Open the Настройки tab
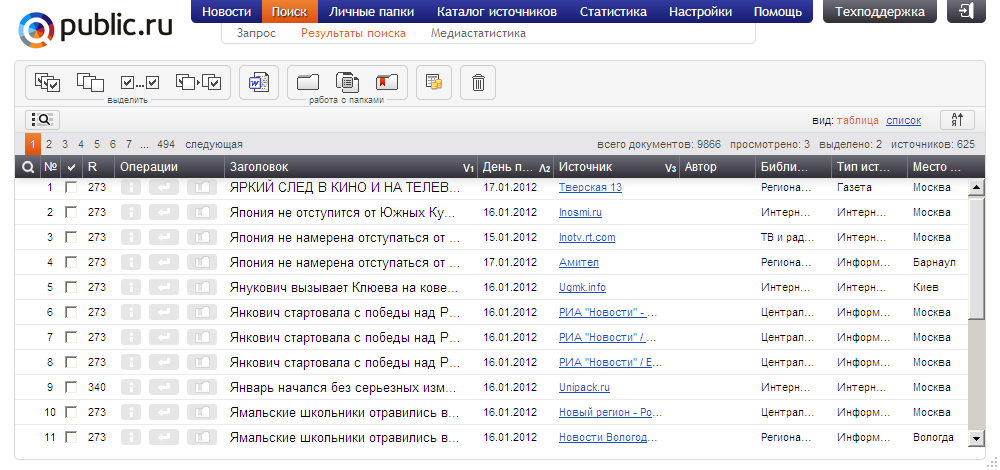Screen dimensions: 1000x470 [700, 11]
